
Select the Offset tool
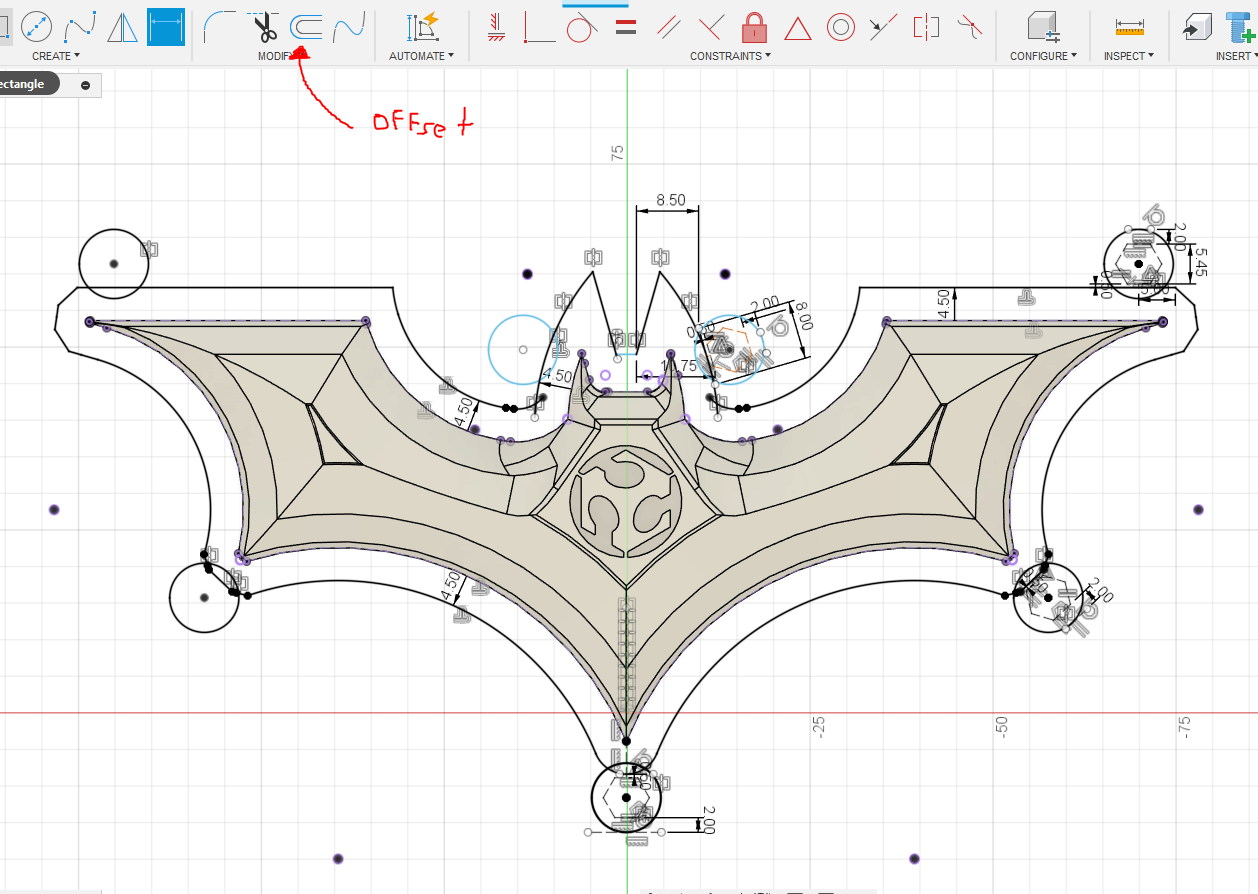[x=306, y=27]
